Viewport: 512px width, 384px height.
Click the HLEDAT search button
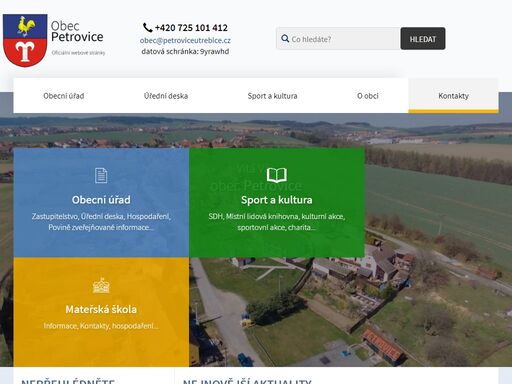pyautogui.click(x=423, y=39)
